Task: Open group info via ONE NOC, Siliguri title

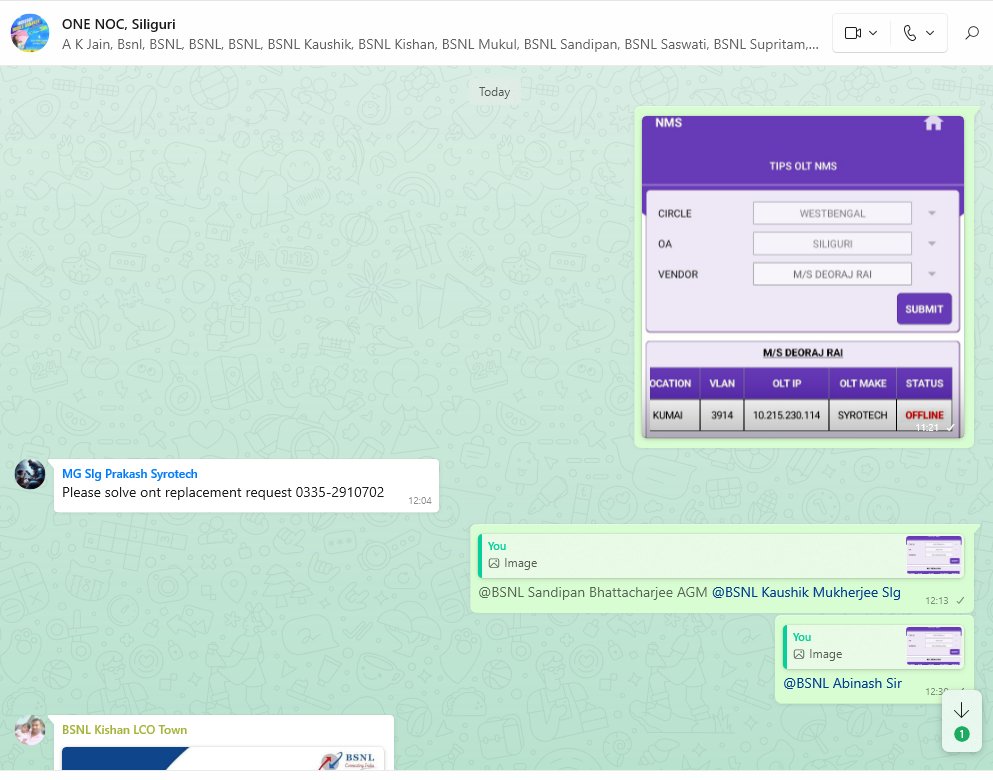Action: tap(118, 24)
